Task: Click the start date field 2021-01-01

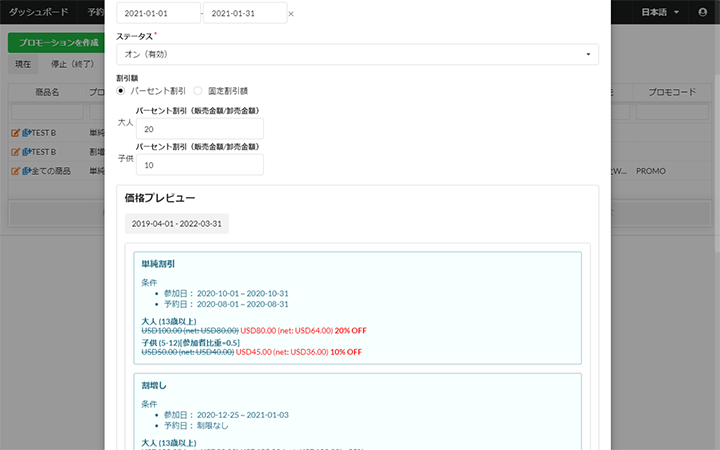Action: coord(158,13)
